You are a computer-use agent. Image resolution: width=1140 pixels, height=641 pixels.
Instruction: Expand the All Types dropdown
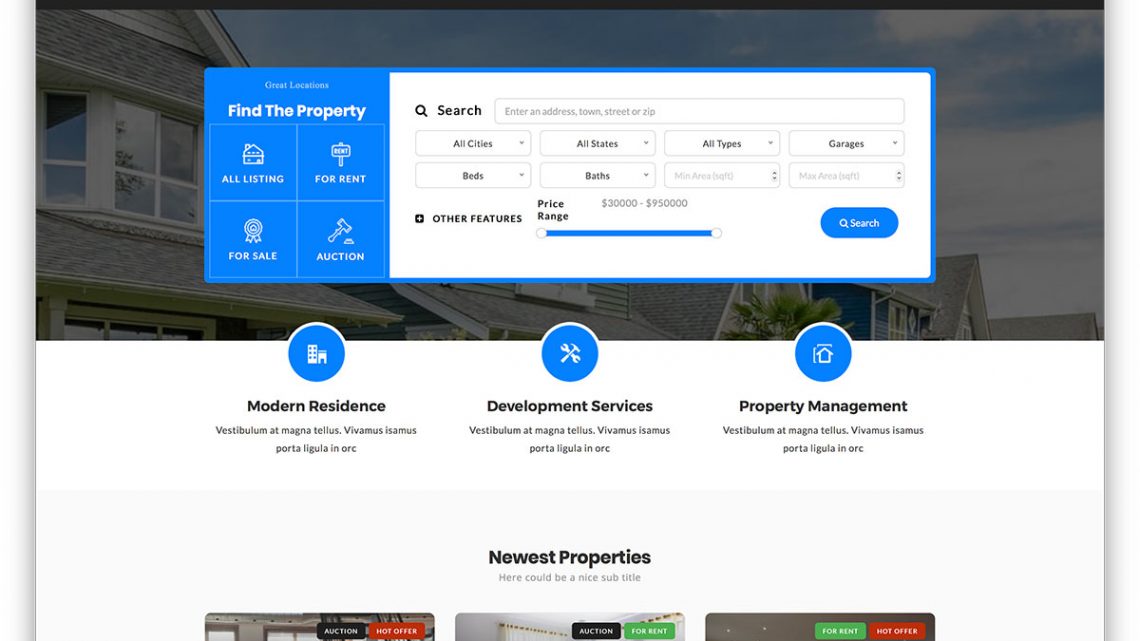(x=722, y=144)
